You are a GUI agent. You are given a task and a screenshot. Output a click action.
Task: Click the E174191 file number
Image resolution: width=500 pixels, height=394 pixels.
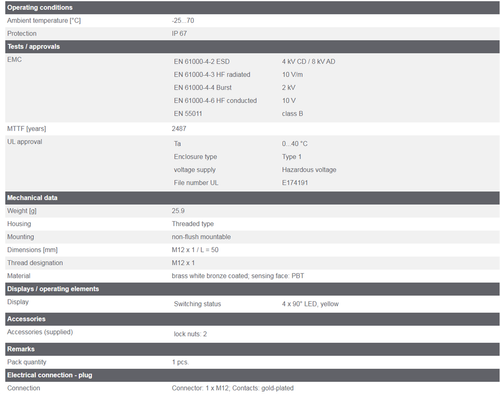pyautogui.click(x=295, y=183)
